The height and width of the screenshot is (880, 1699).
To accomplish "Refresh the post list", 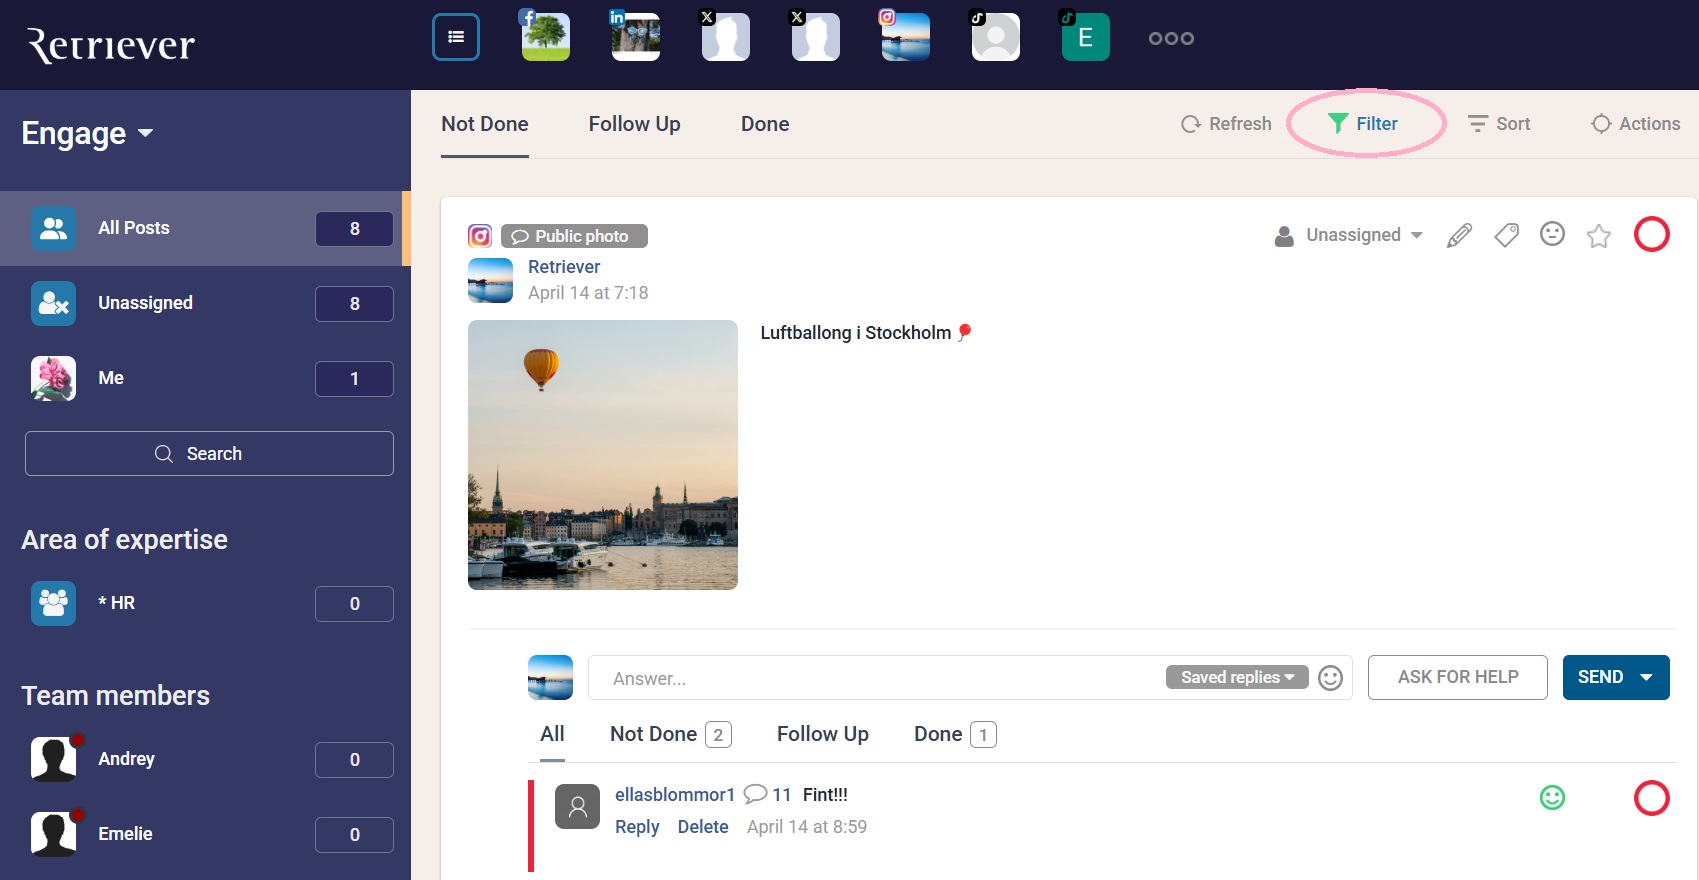I will coord(1226,123).
